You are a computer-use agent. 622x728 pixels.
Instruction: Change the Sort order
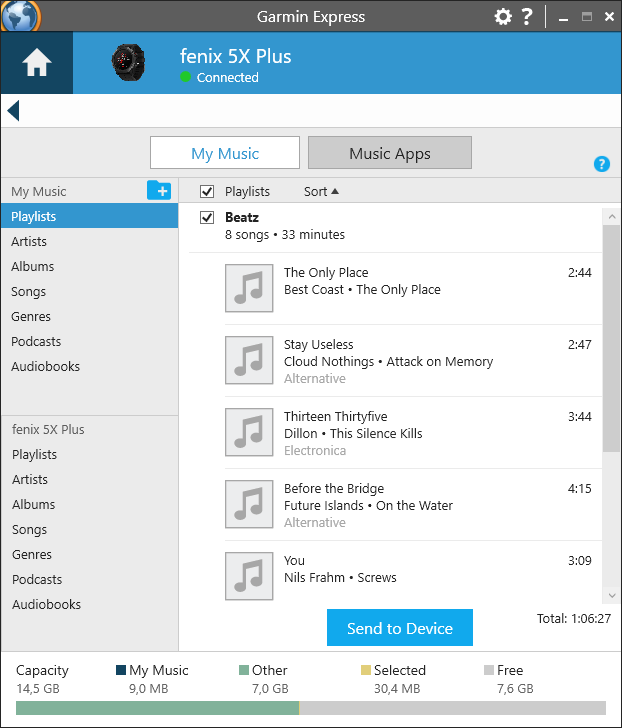pyautogui.click(x=321, y=191)
